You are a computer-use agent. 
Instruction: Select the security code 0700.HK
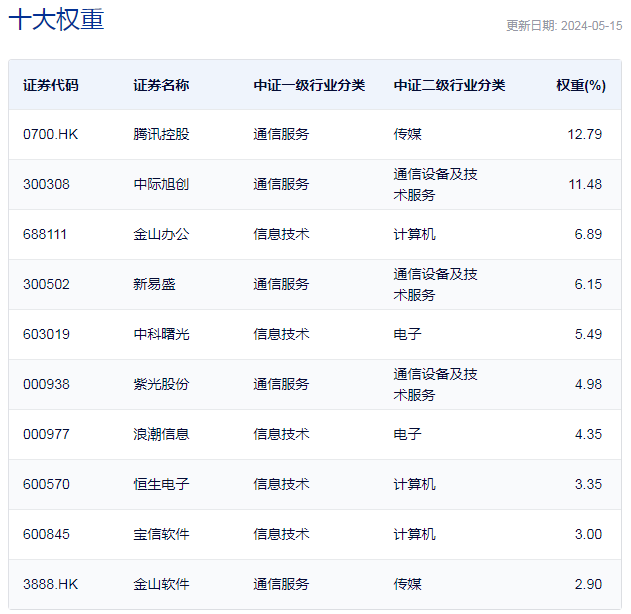(50, 134)
